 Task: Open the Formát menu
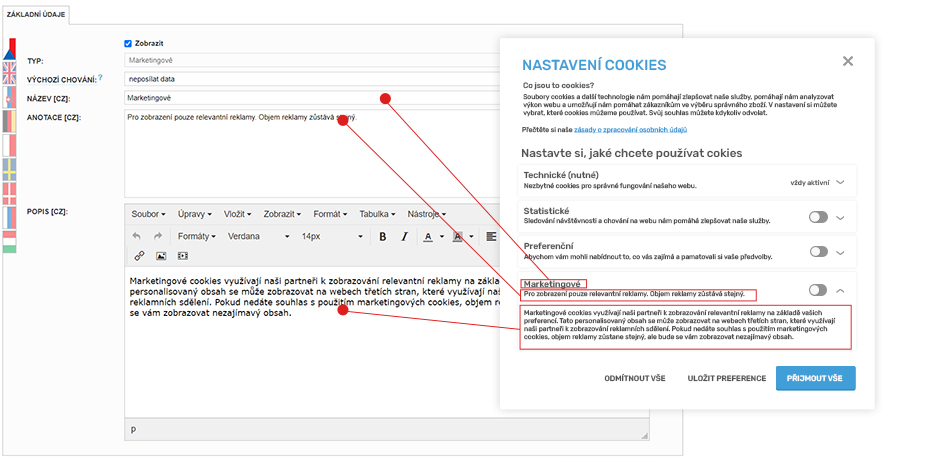pos(330,214)
